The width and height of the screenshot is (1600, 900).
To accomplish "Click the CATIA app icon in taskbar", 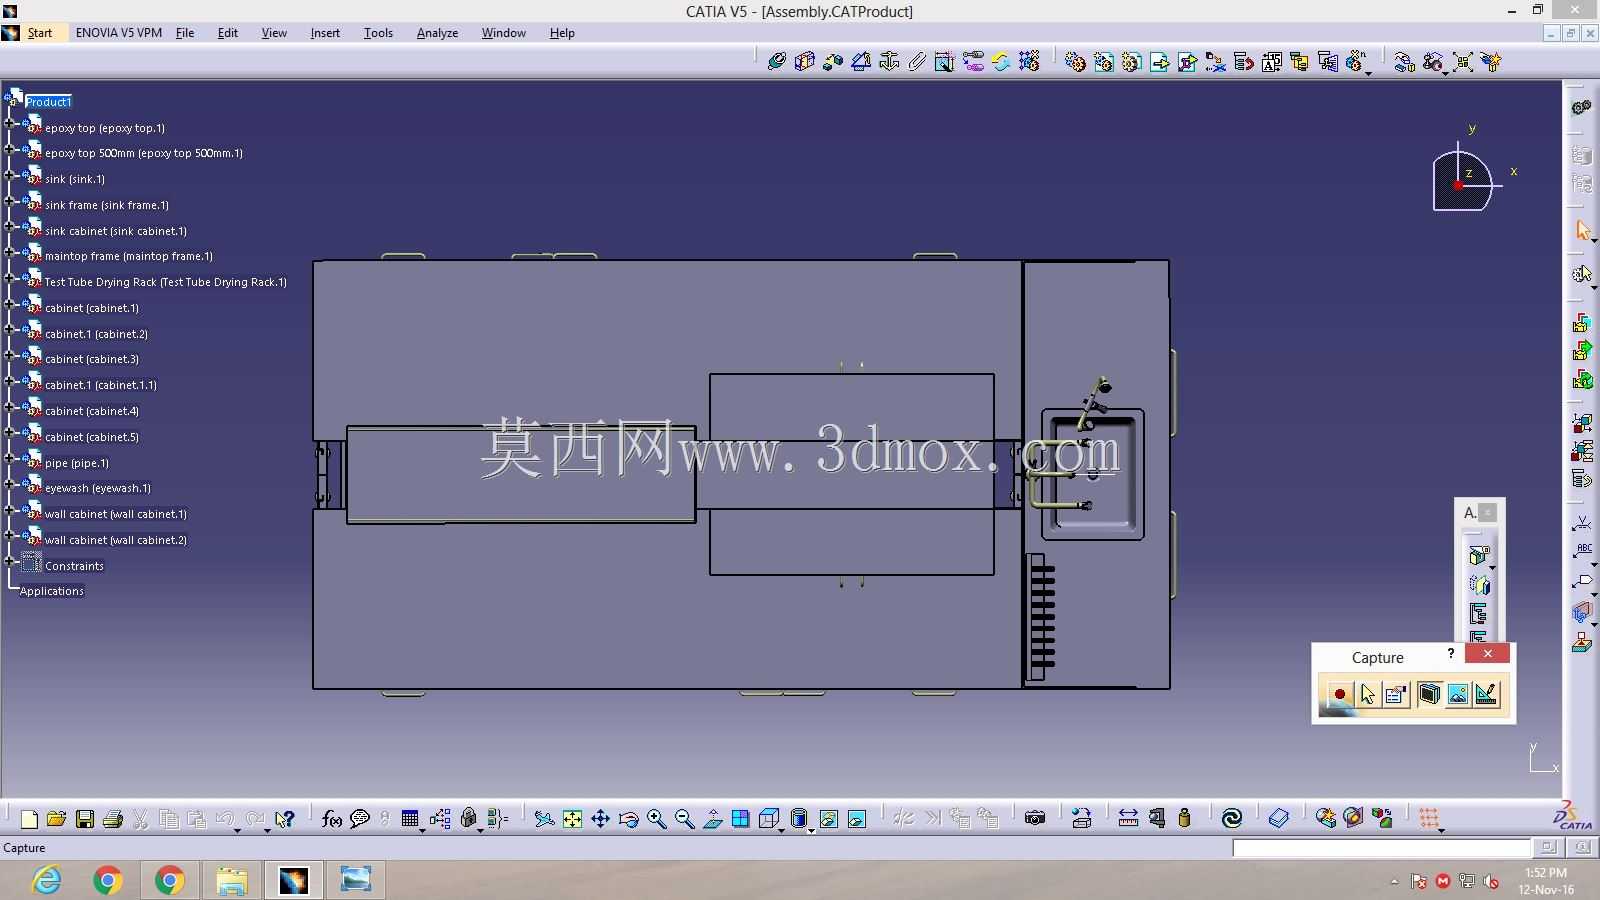I will coord(294,880).
